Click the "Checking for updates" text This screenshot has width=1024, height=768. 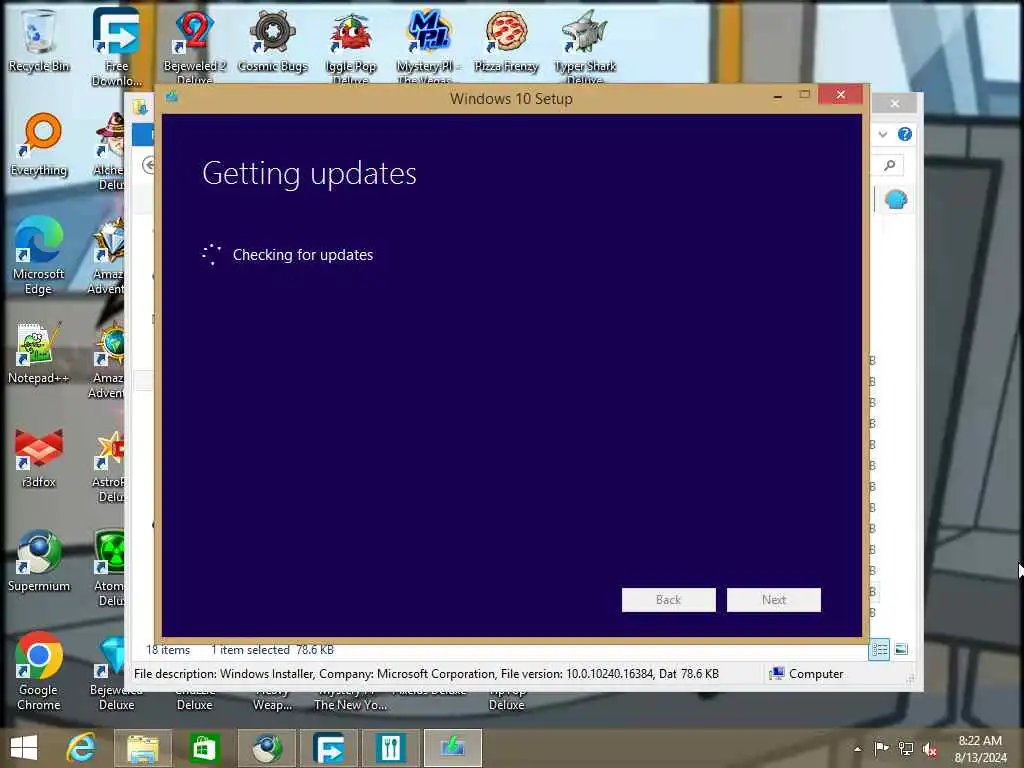[x=303, y=255]
